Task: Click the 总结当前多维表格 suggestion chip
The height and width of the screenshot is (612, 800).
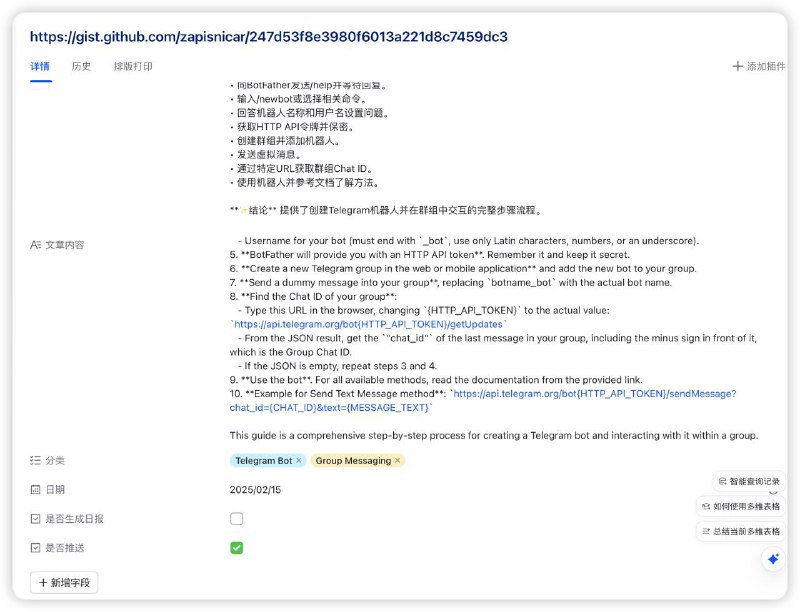Action: [741, 531]
